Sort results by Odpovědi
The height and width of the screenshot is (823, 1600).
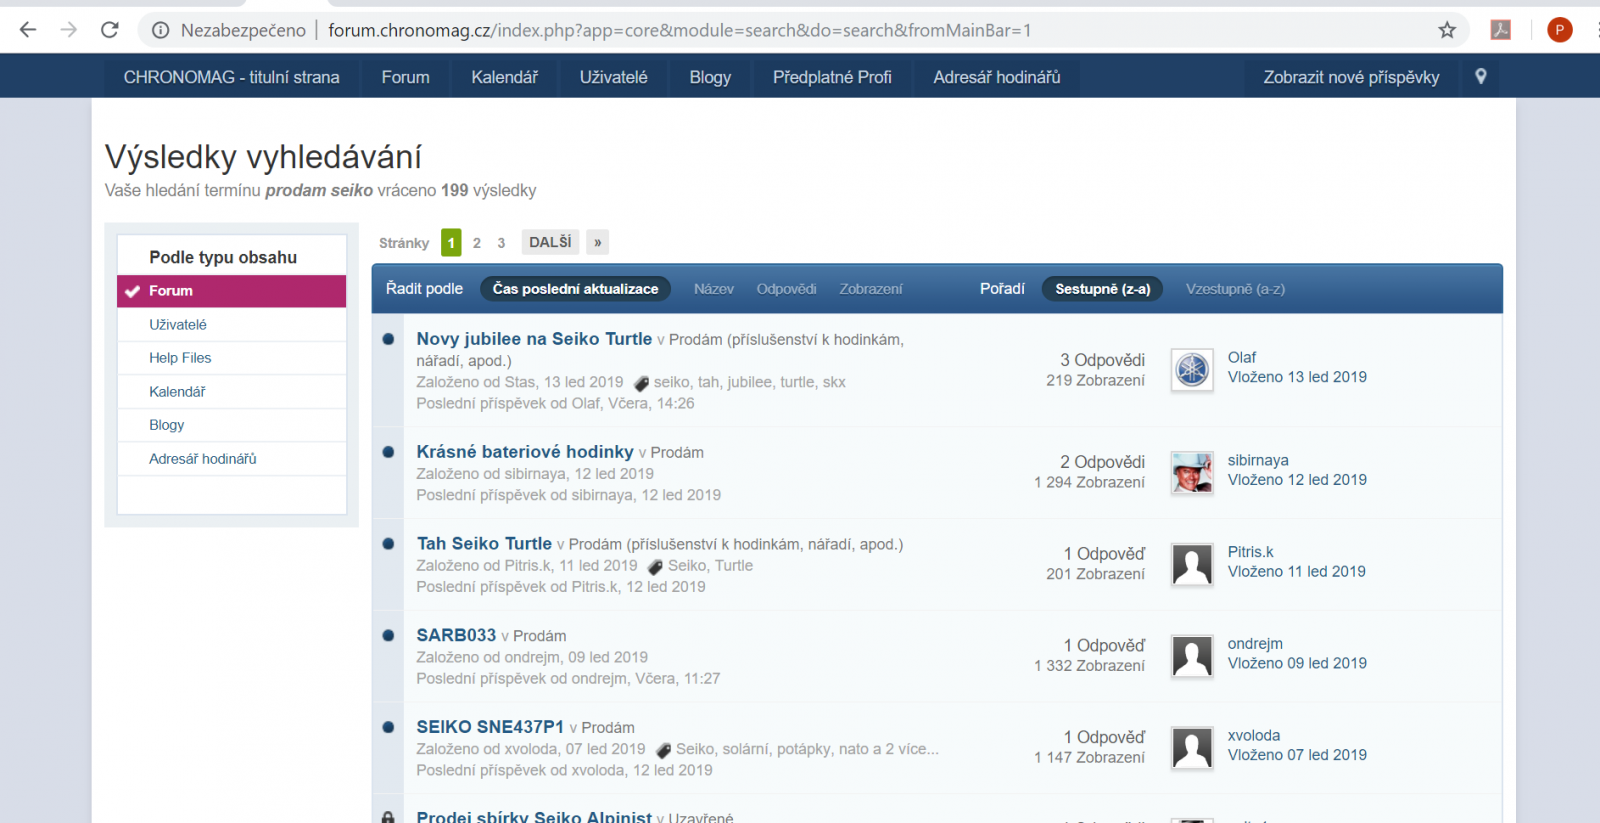(786, 289)
